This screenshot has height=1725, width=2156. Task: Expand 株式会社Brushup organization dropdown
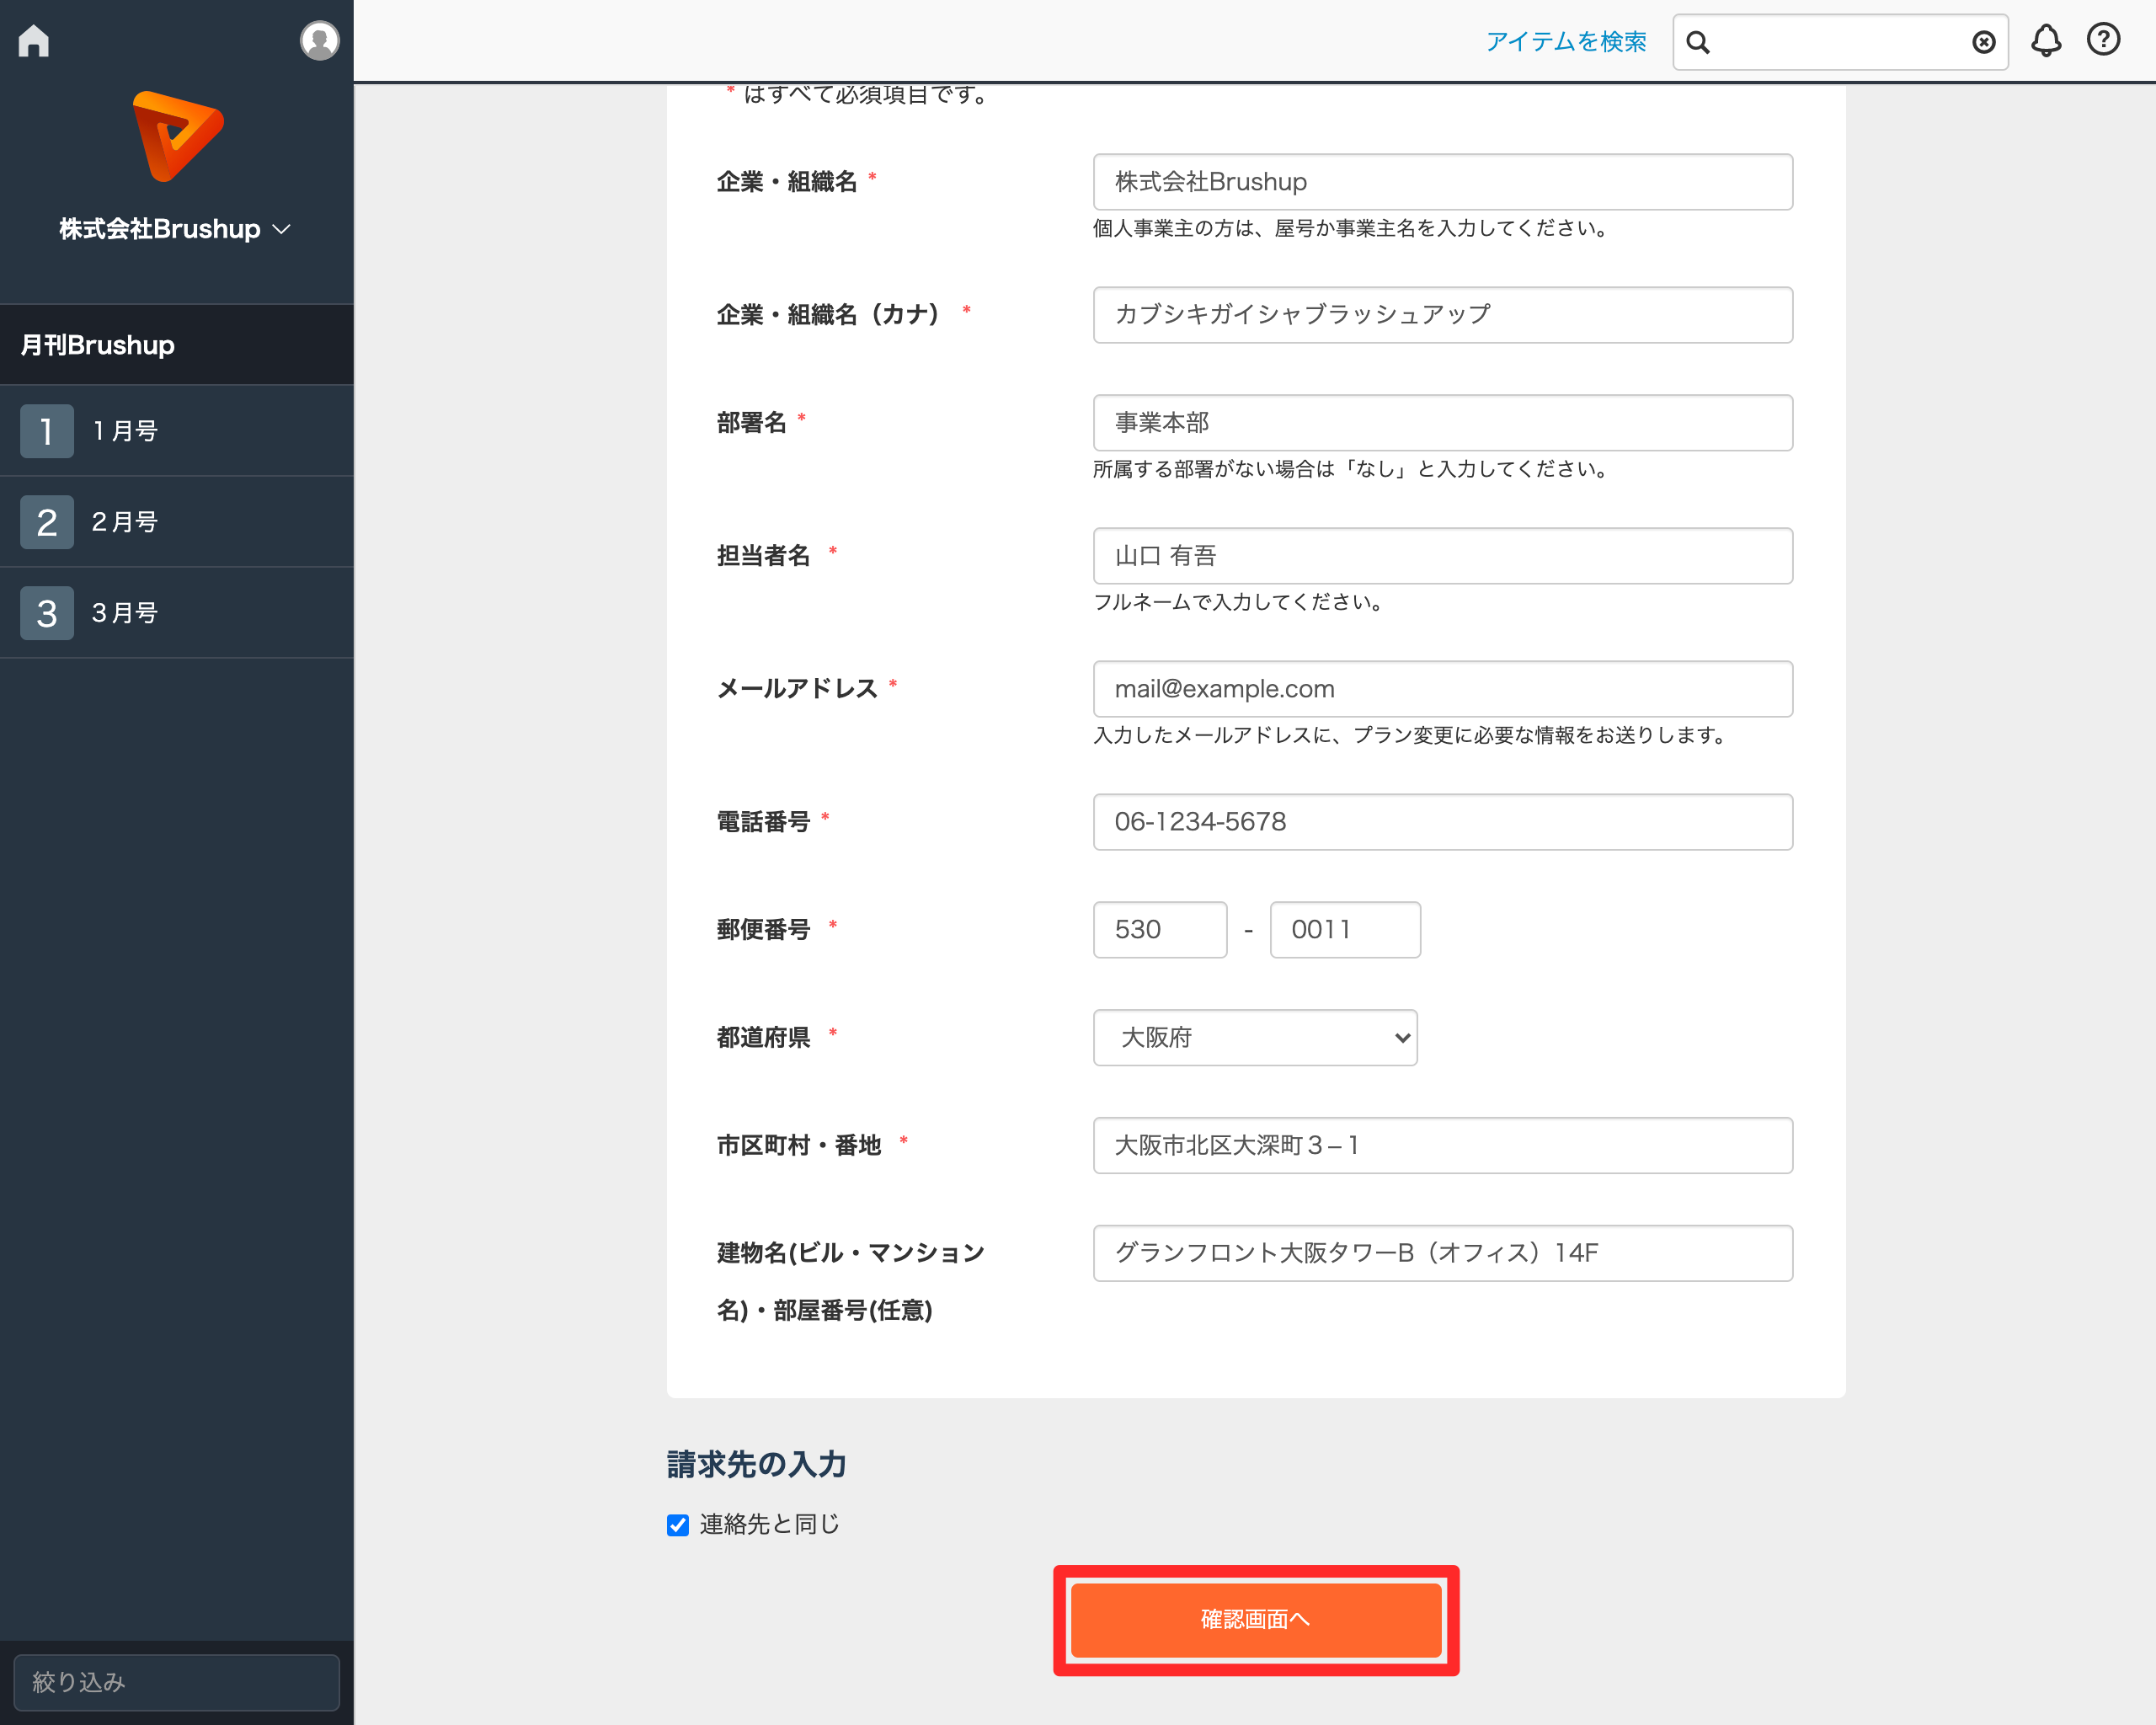(x=175, y=229)
